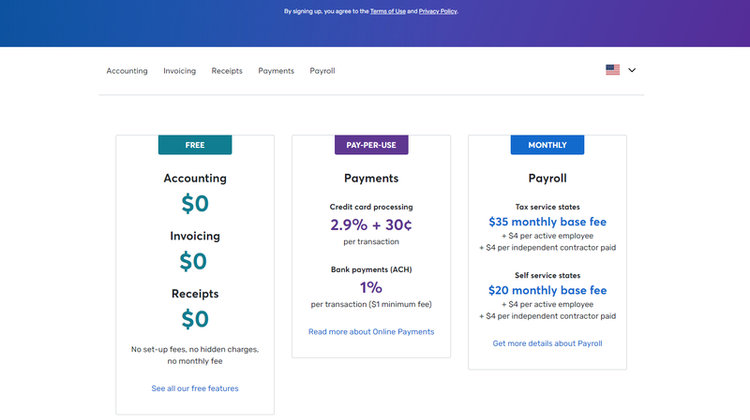
Task: Expand the country selector chevron
Action: point(632,70)
